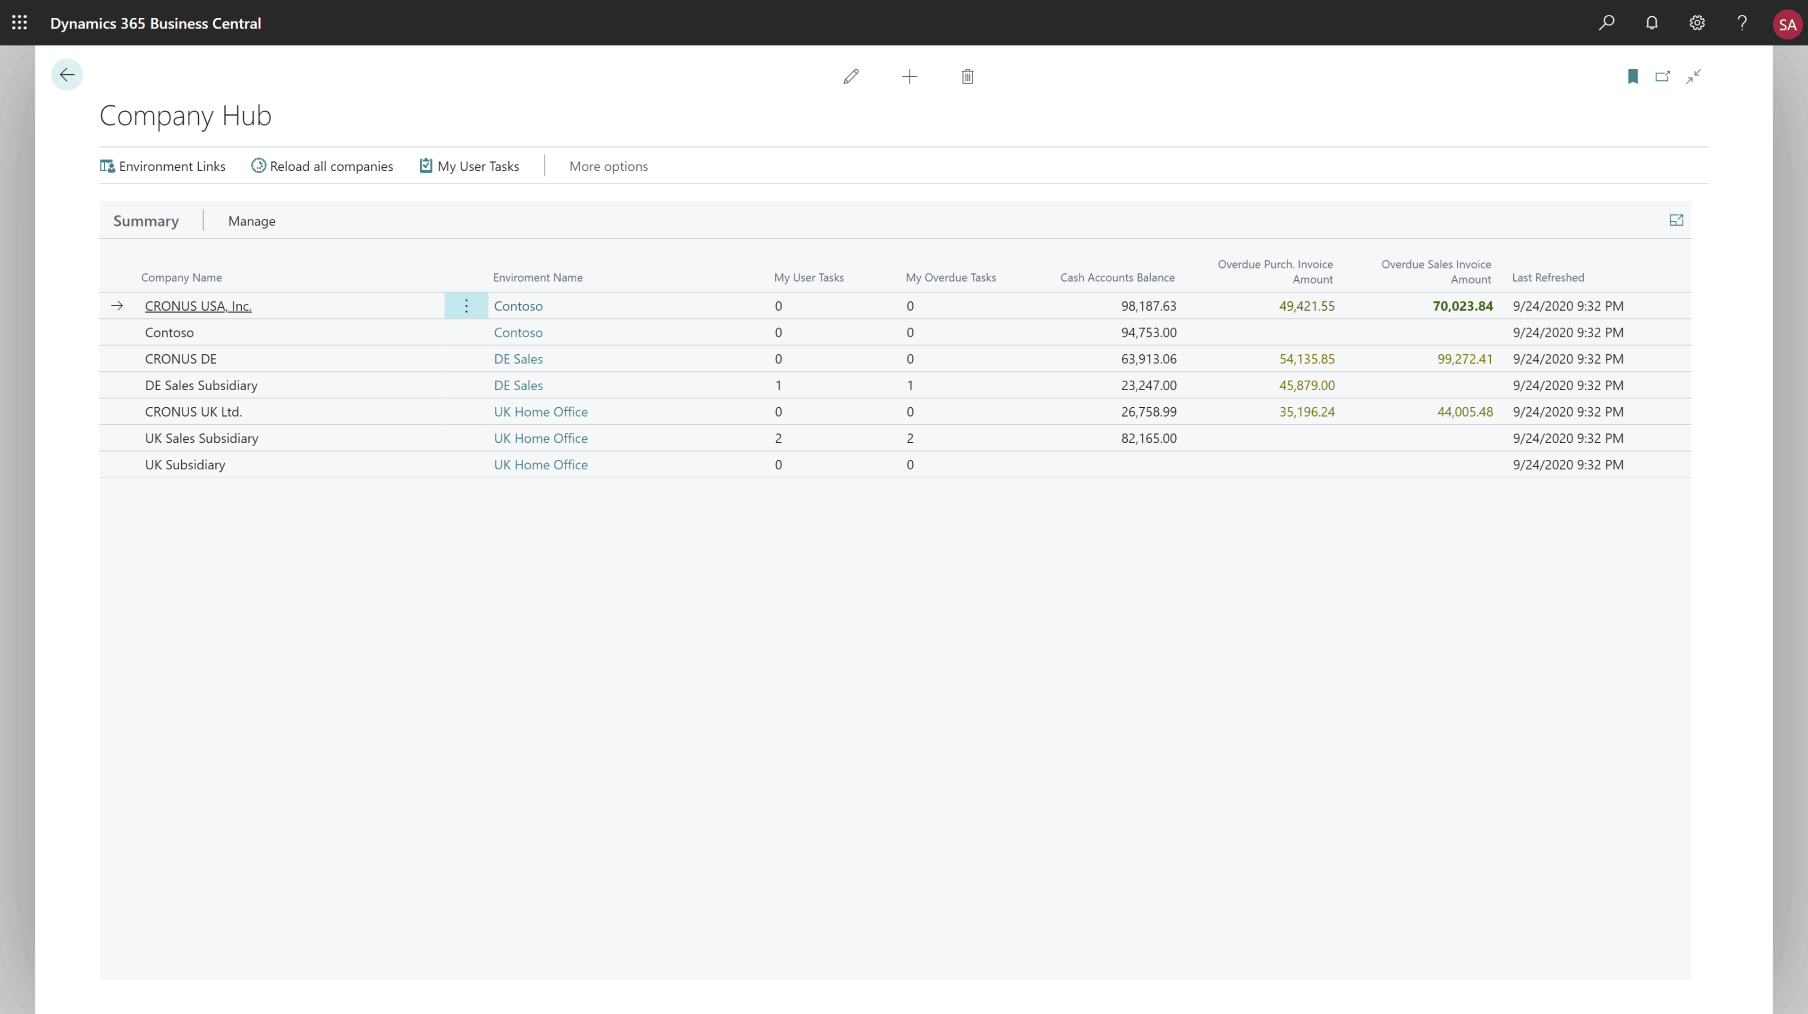1808x1014 pixels.
Task: Toggle the bookmark icon
Action: click(x=1632, y=76)
